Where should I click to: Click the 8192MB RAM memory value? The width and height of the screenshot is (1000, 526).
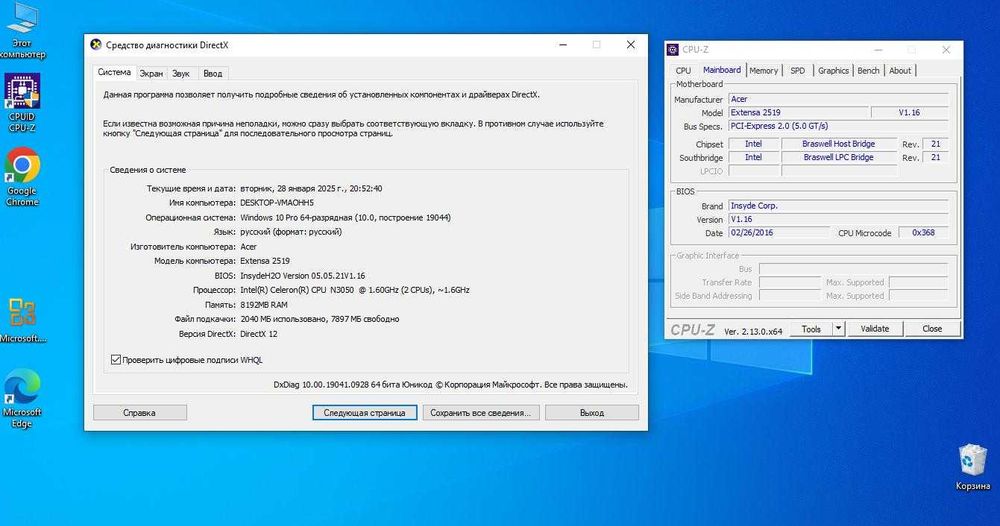click(263, 305)
